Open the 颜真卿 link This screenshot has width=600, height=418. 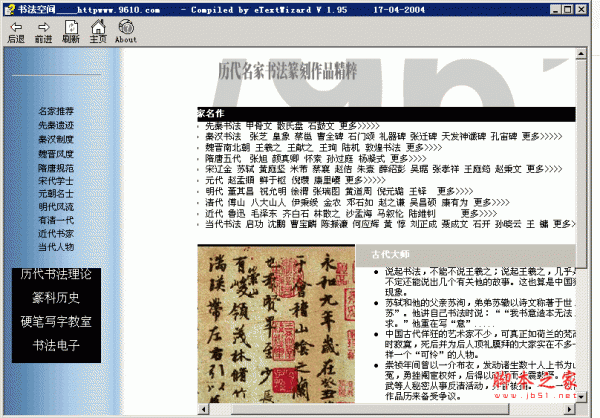pos(285,158)
